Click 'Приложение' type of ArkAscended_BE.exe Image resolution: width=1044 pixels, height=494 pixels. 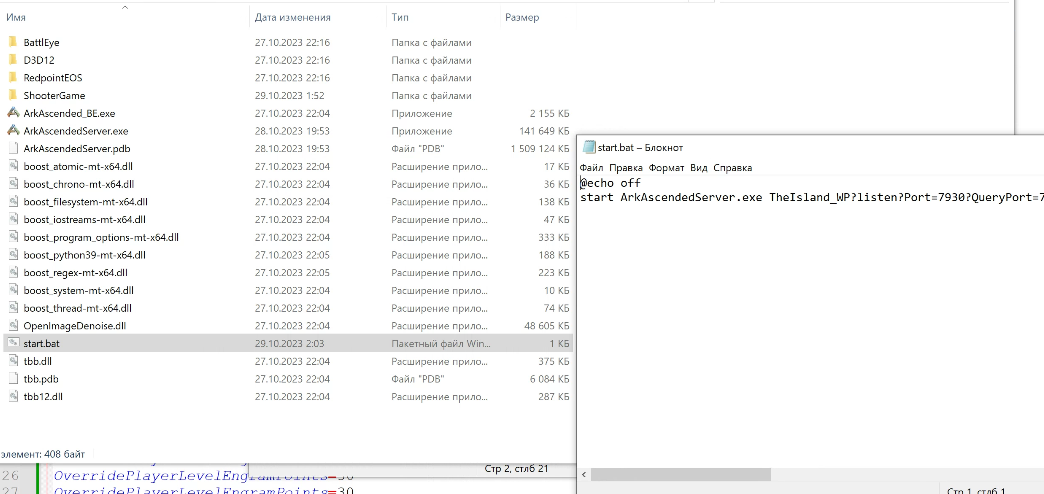coord(422,113)
